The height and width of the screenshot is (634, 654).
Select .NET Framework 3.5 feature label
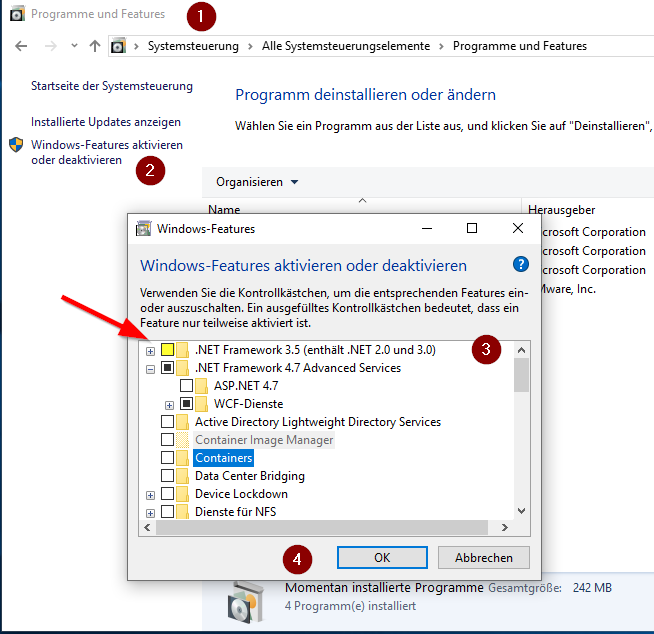click(315, 350)
